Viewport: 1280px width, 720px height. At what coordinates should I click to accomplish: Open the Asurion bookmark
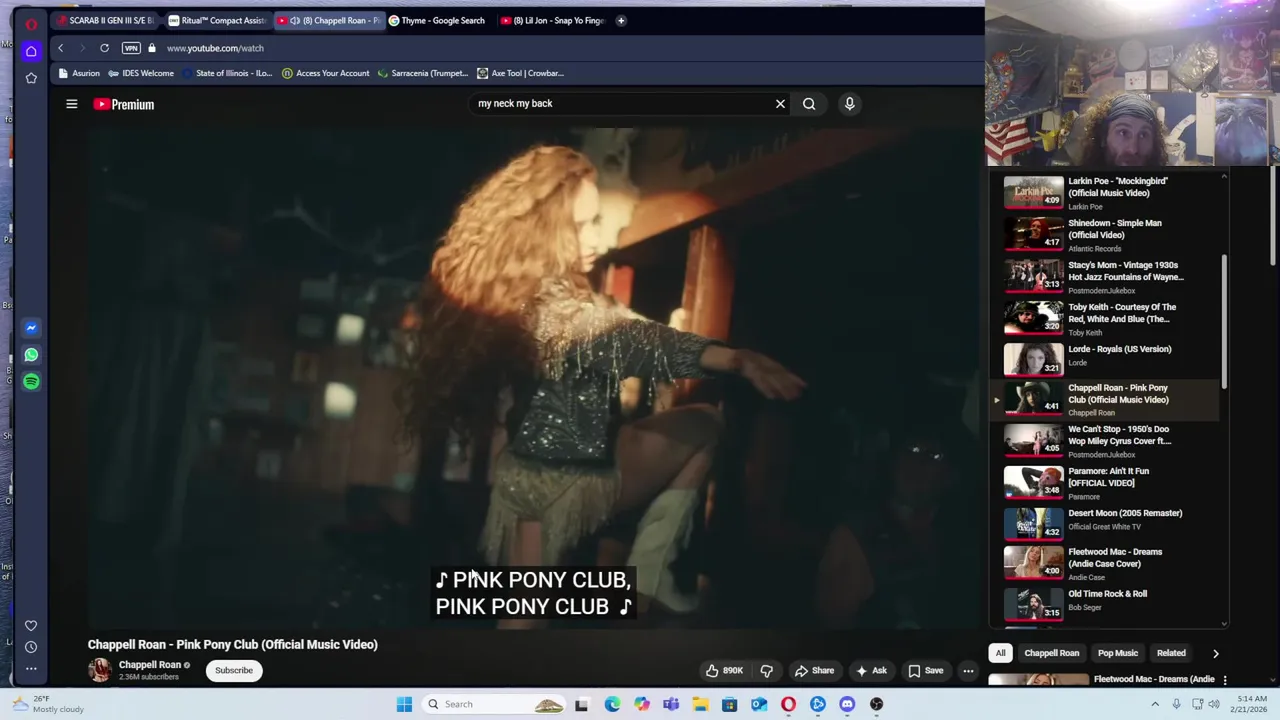(80, 73)
